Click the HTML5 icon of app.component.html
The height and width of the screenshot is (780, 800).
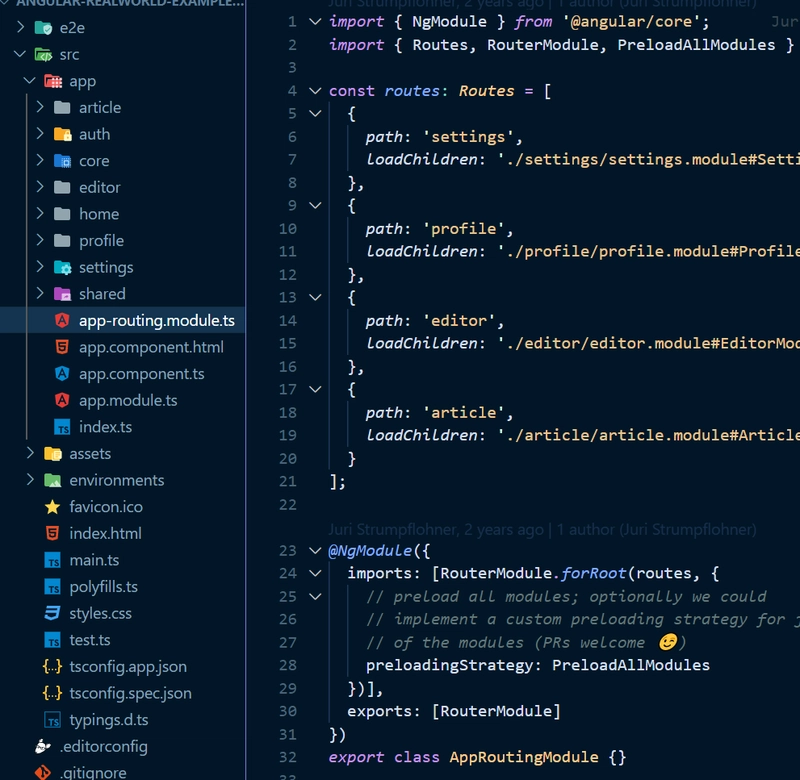point(62,347)
